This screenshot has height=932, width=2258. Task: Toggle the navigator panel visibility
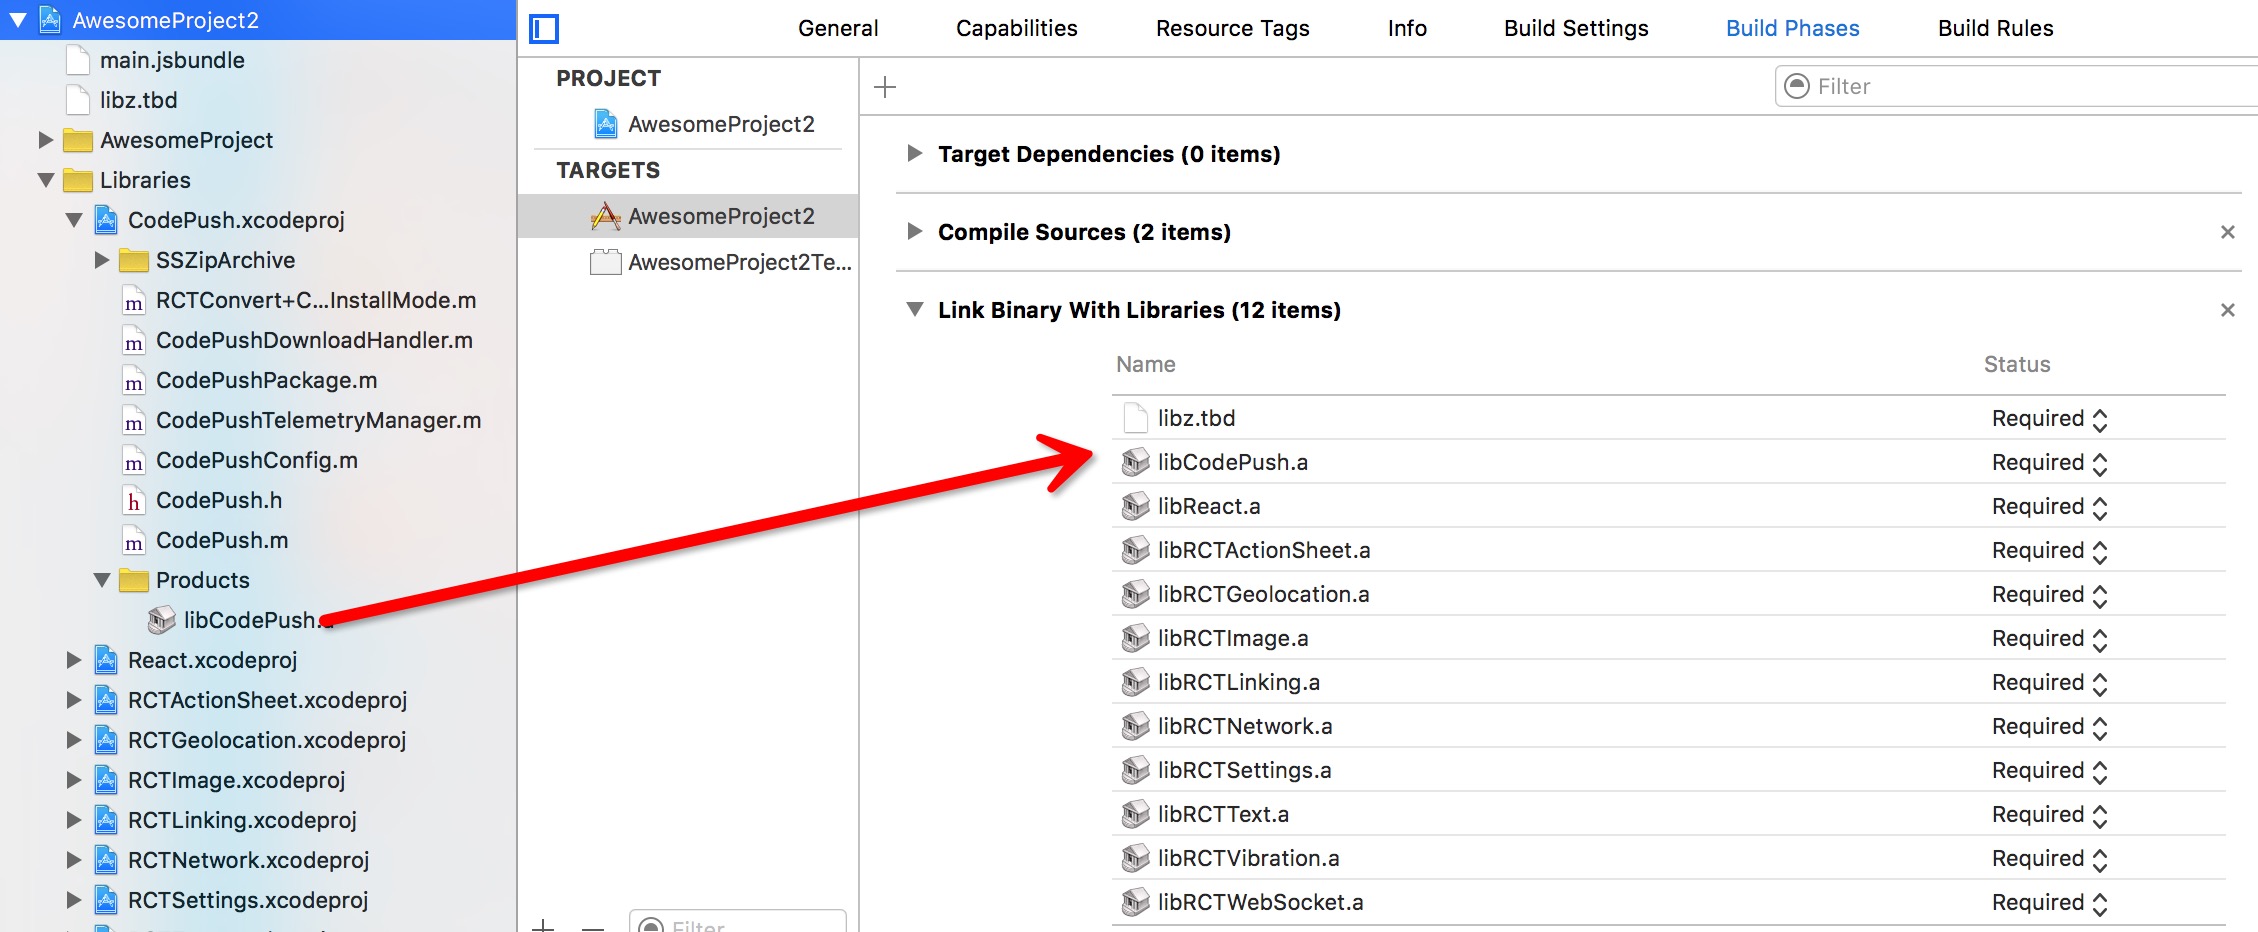tap(545, 29)
